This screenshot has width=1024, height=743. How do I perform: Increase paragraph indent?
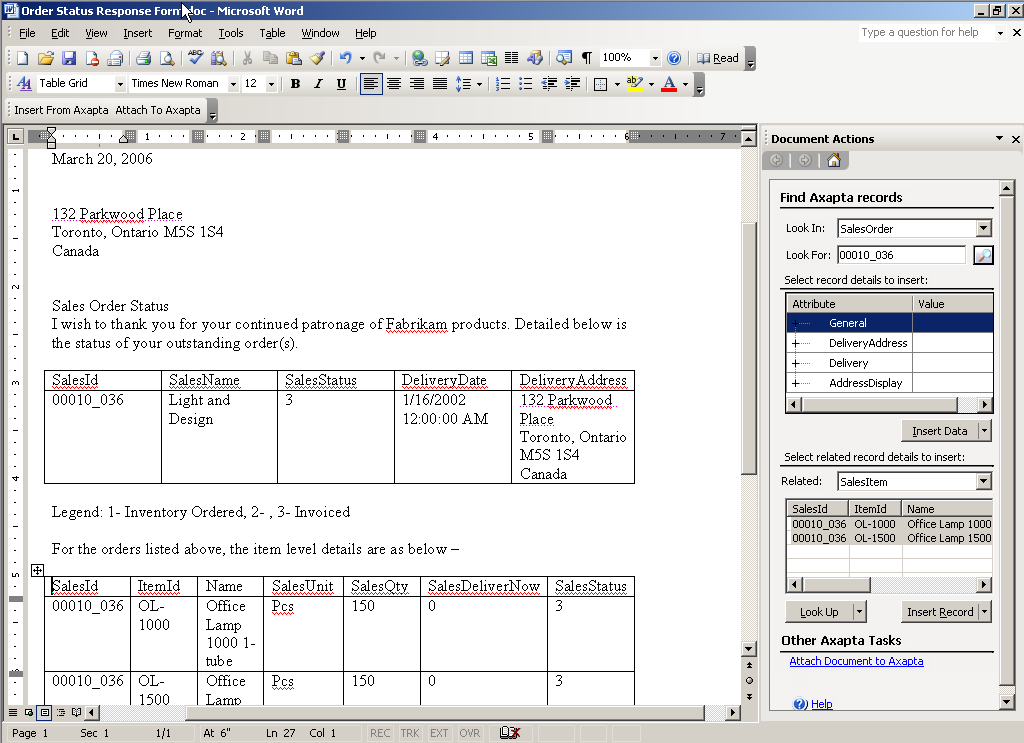pyautogui.click(x=572, y=84)
